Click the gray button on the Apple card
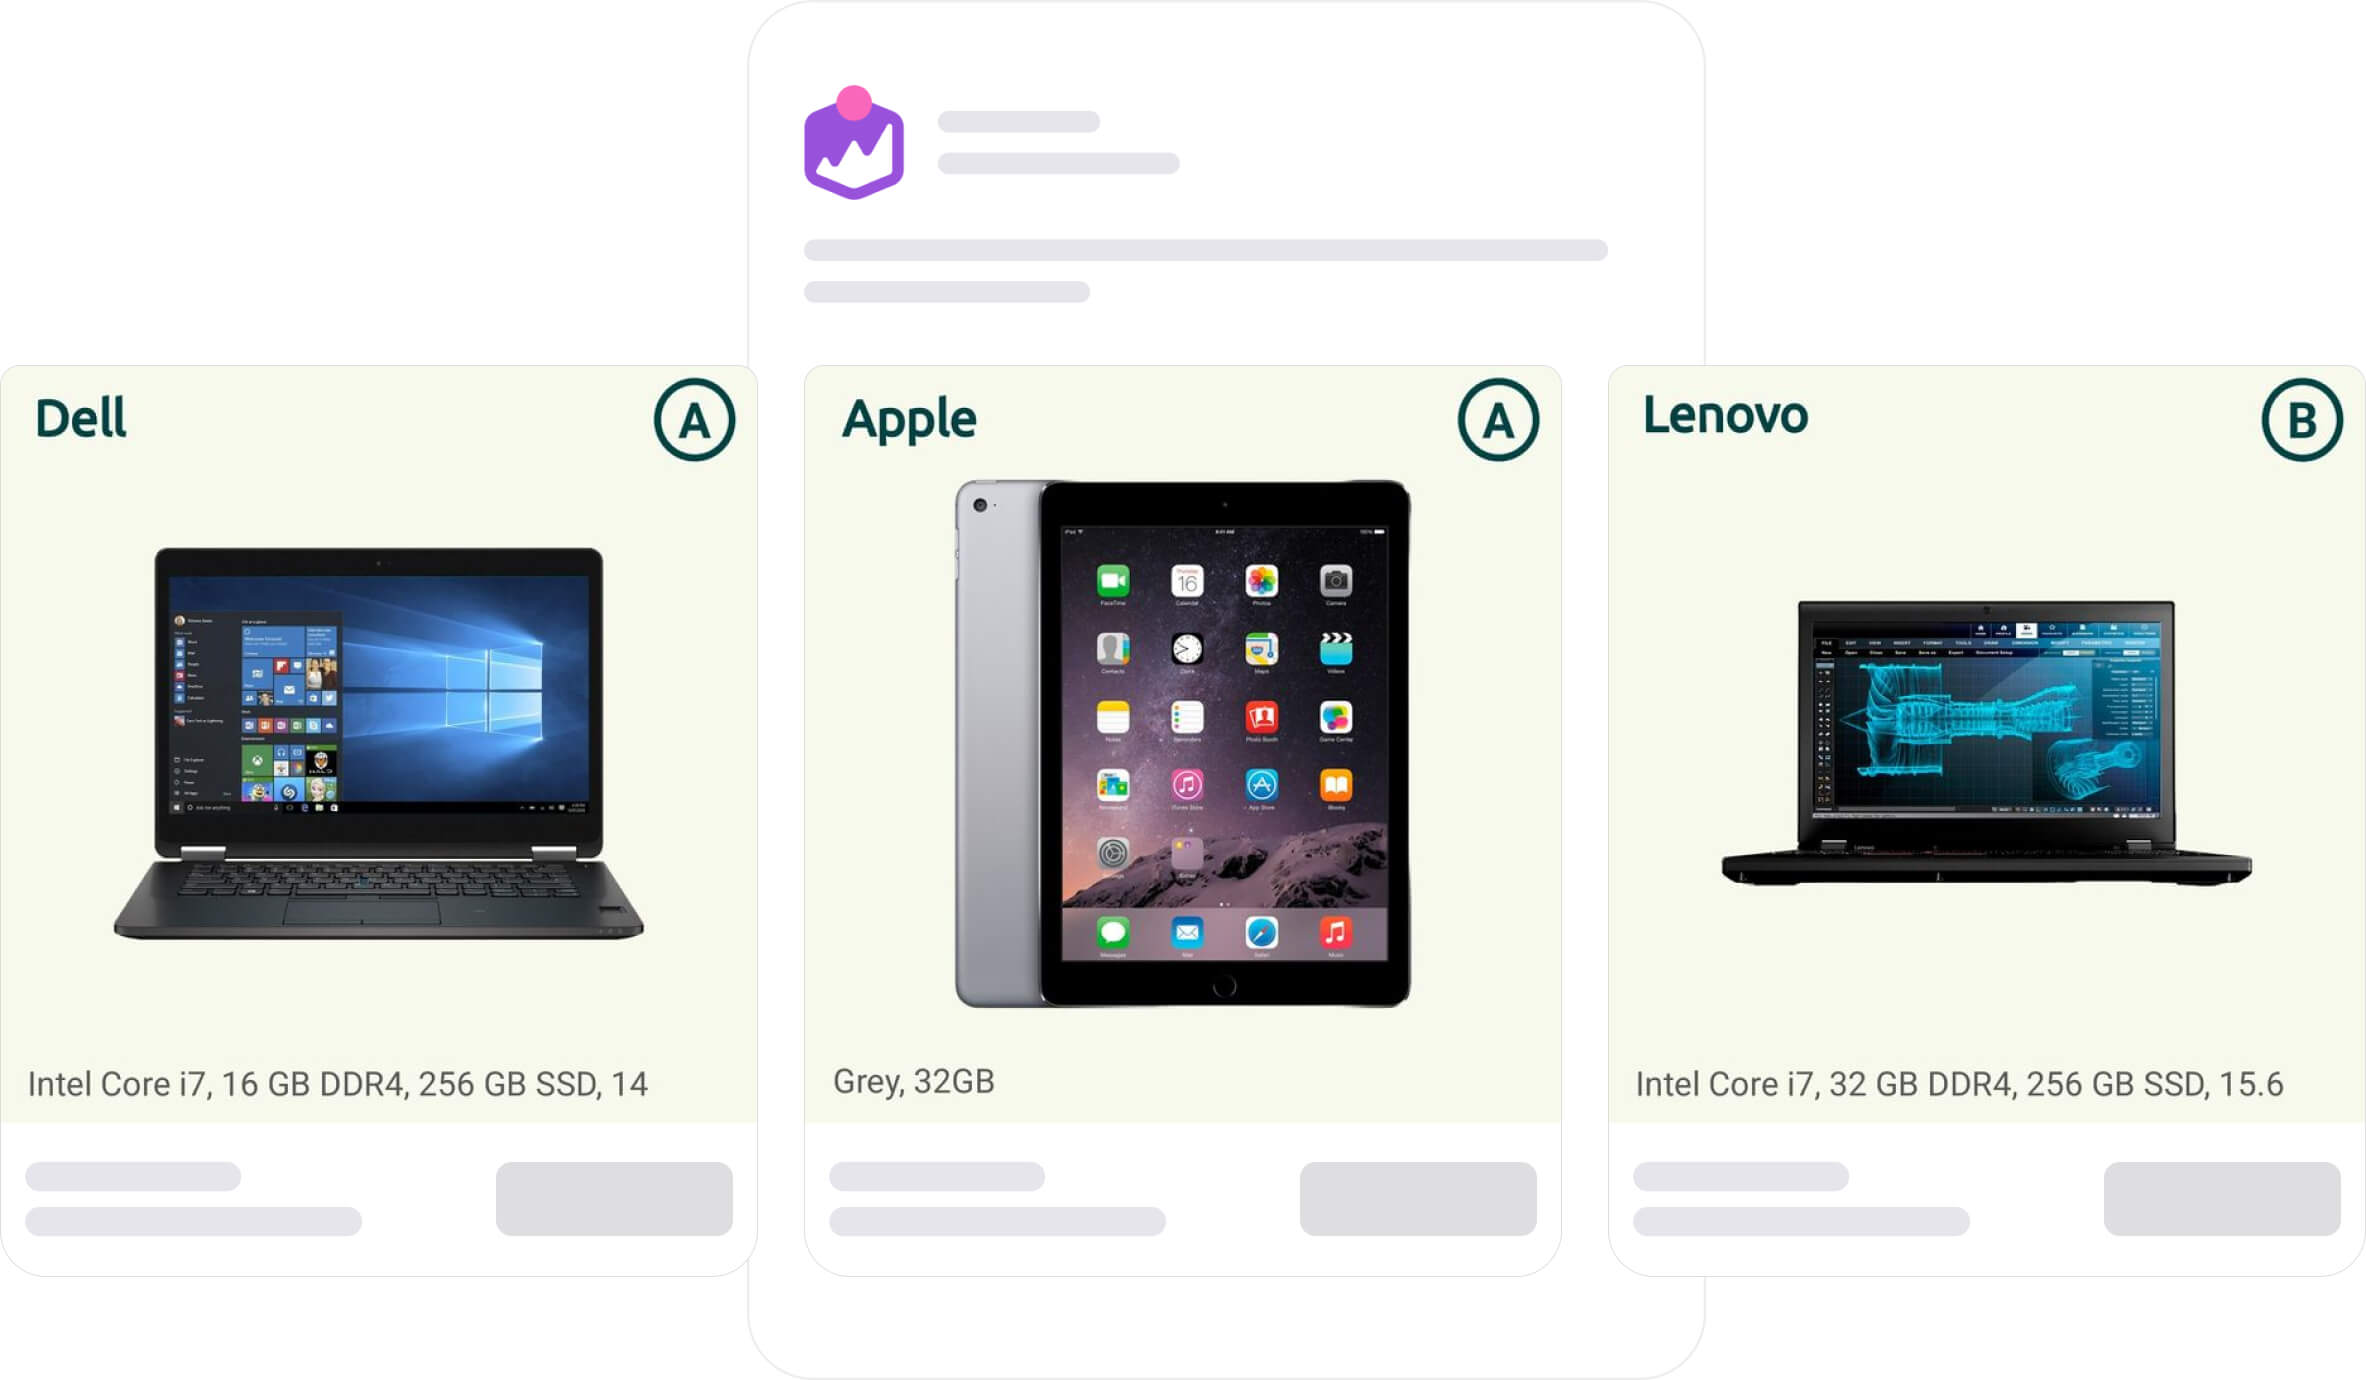This screenshot has height=1380, width=2366. point(1418,1198)
